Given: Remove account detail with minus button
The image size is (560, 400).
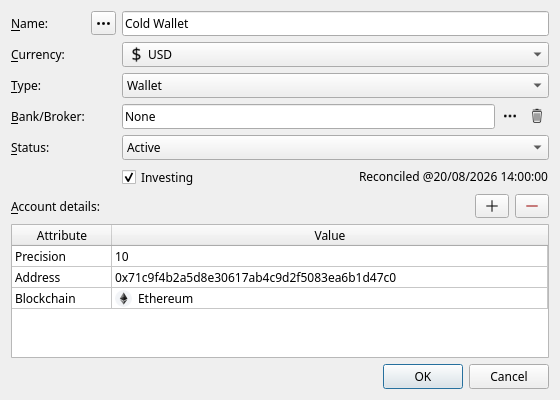Looking at the screenshot, I should tap(531, 206).
